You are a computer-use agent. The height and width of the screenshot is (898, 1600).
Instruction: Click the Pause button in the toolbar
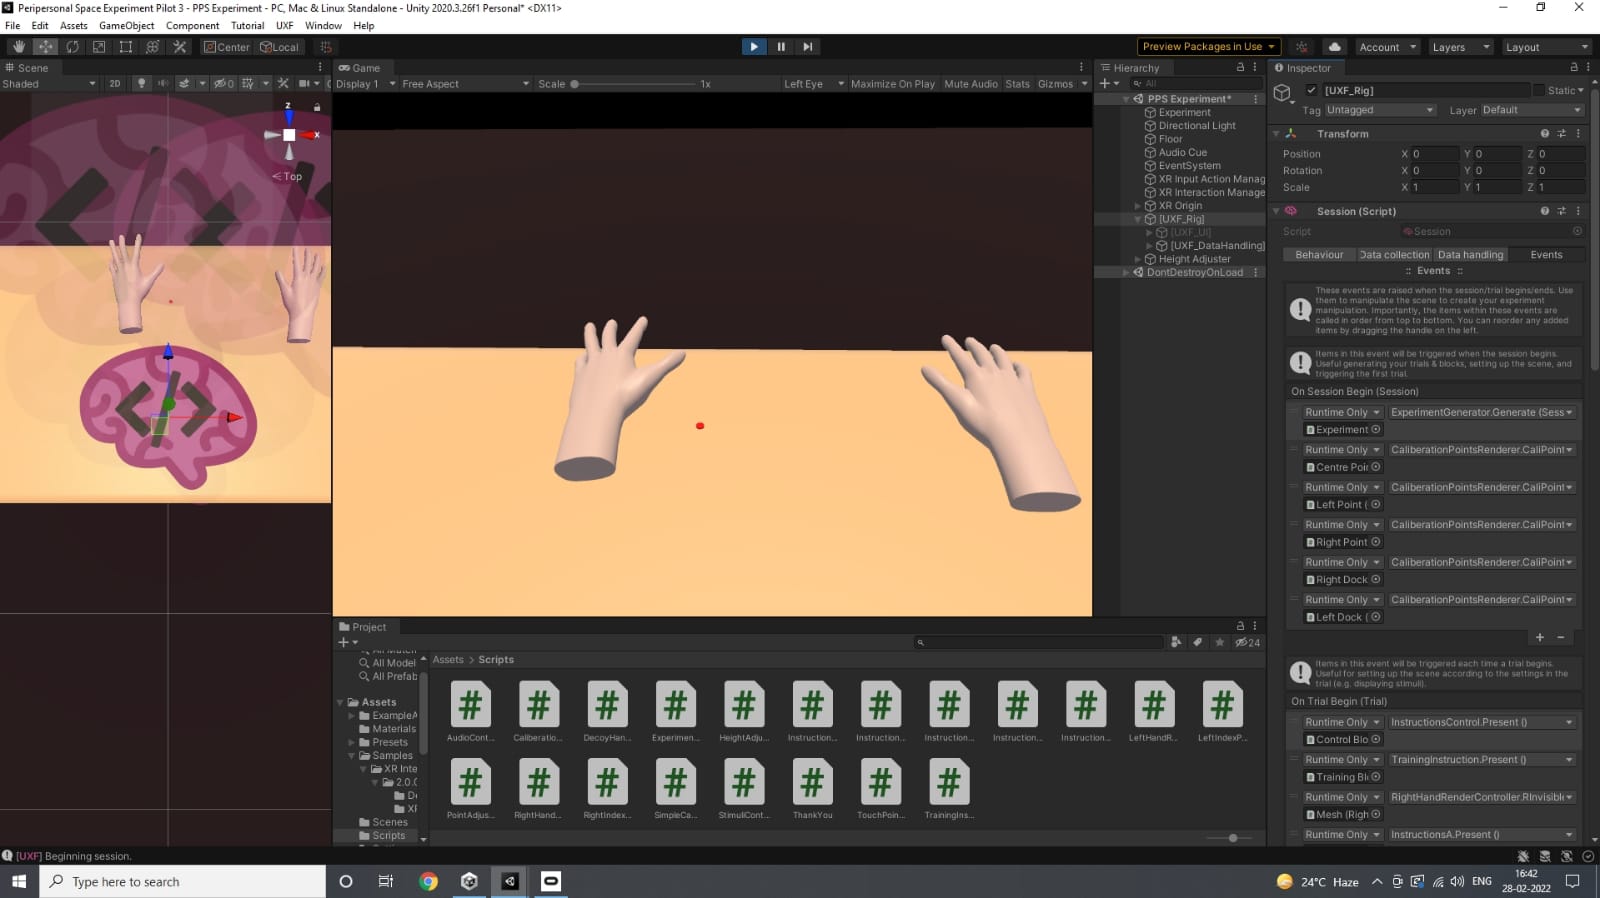[781, 47]
